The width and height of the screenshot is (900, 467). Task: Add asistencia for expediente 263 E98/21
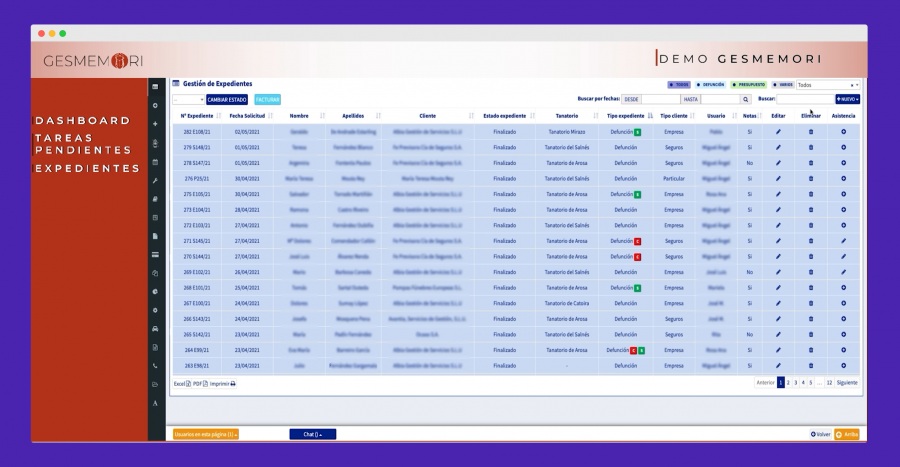point(844,365)
